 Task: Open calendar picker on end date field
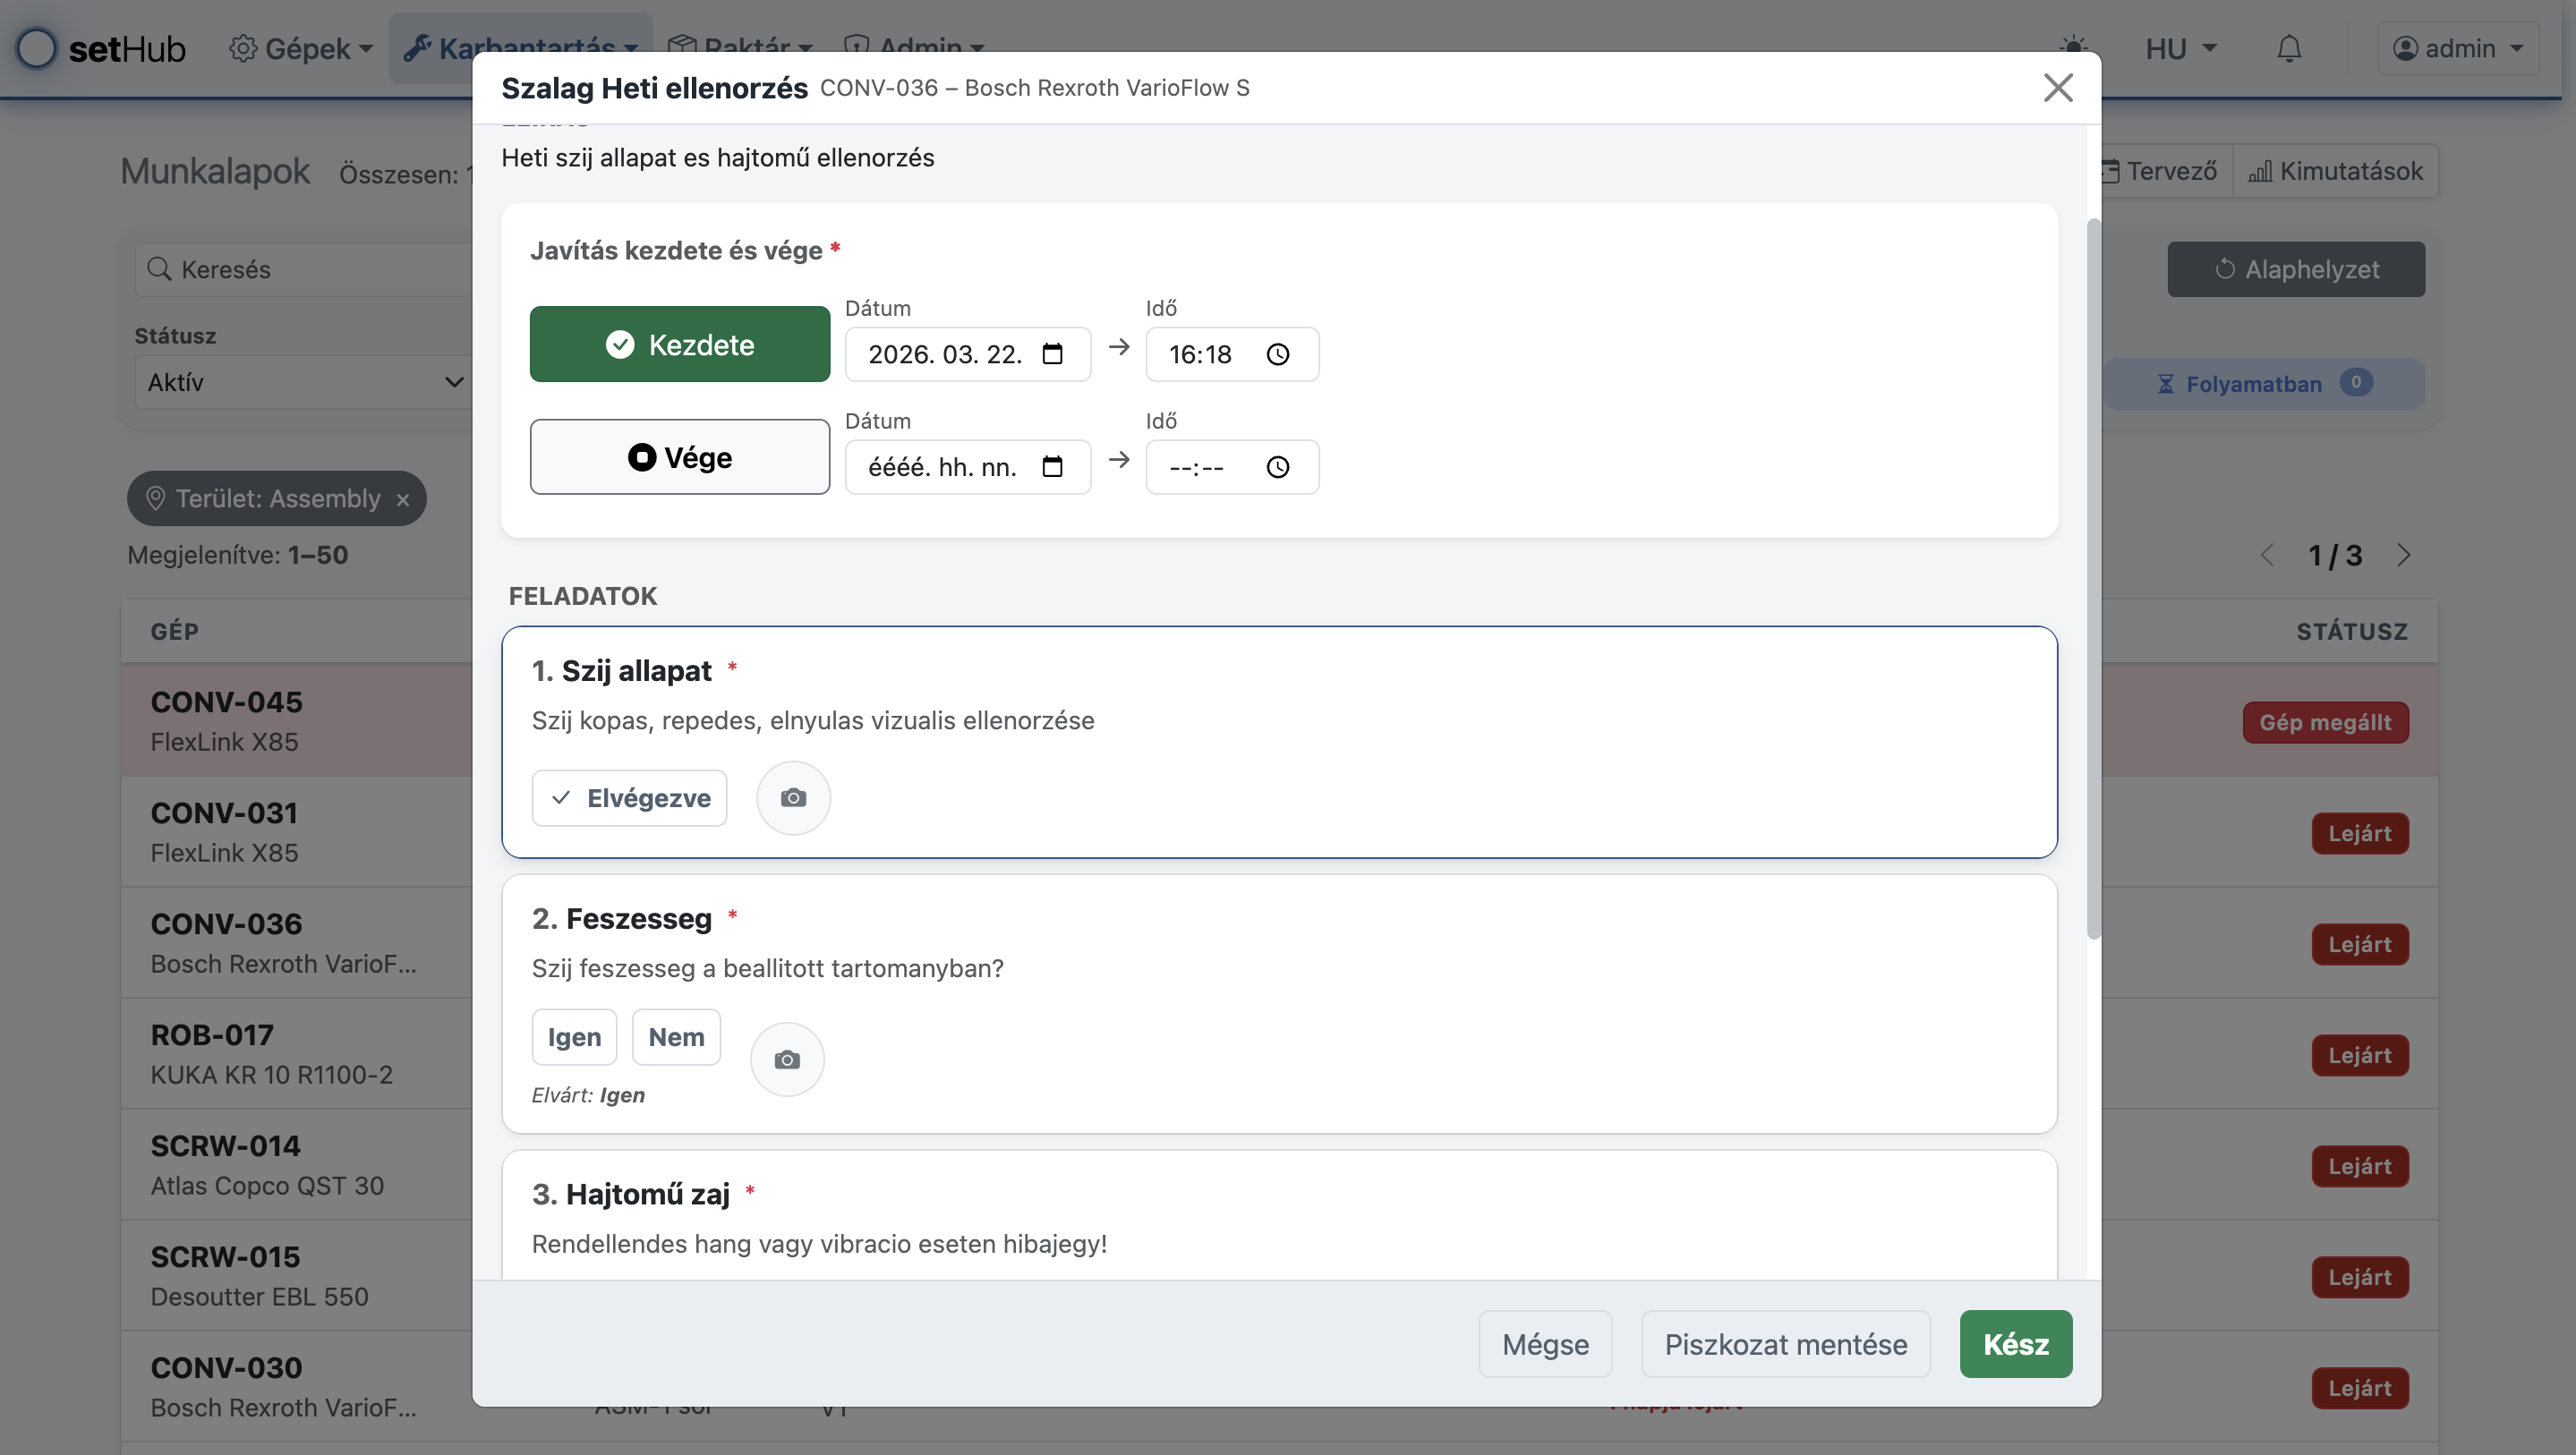coord(1052,467)
